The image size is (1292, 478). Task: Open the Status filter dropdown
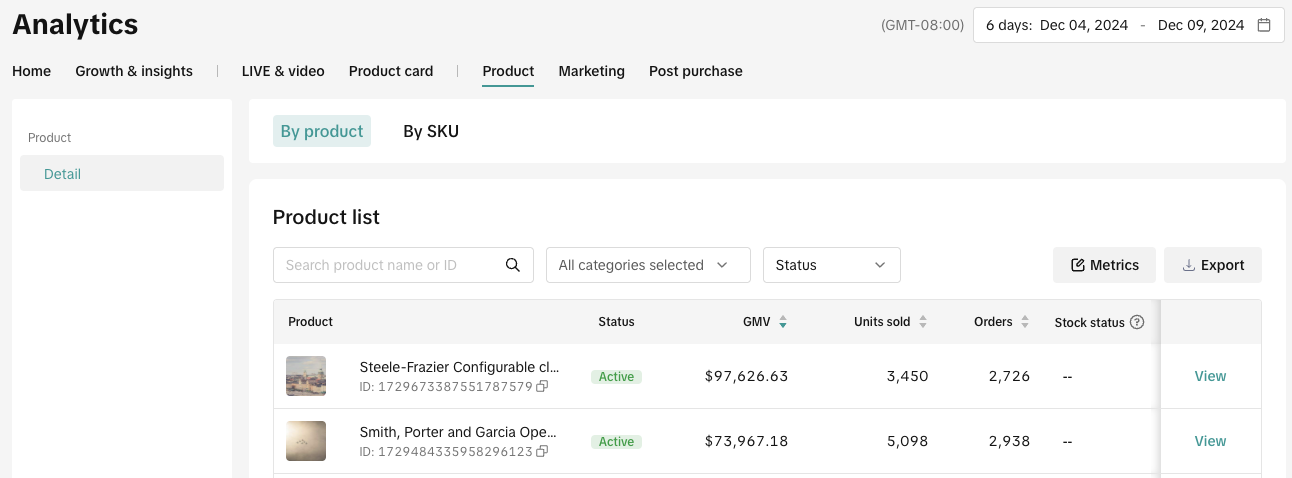pos(831,265)
